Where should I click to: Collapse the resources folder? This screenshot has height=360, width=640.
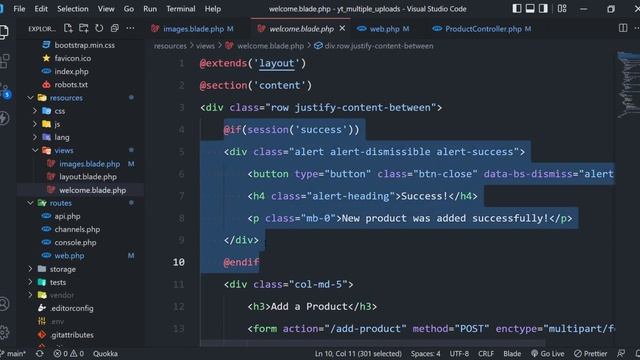click(66, 98)
